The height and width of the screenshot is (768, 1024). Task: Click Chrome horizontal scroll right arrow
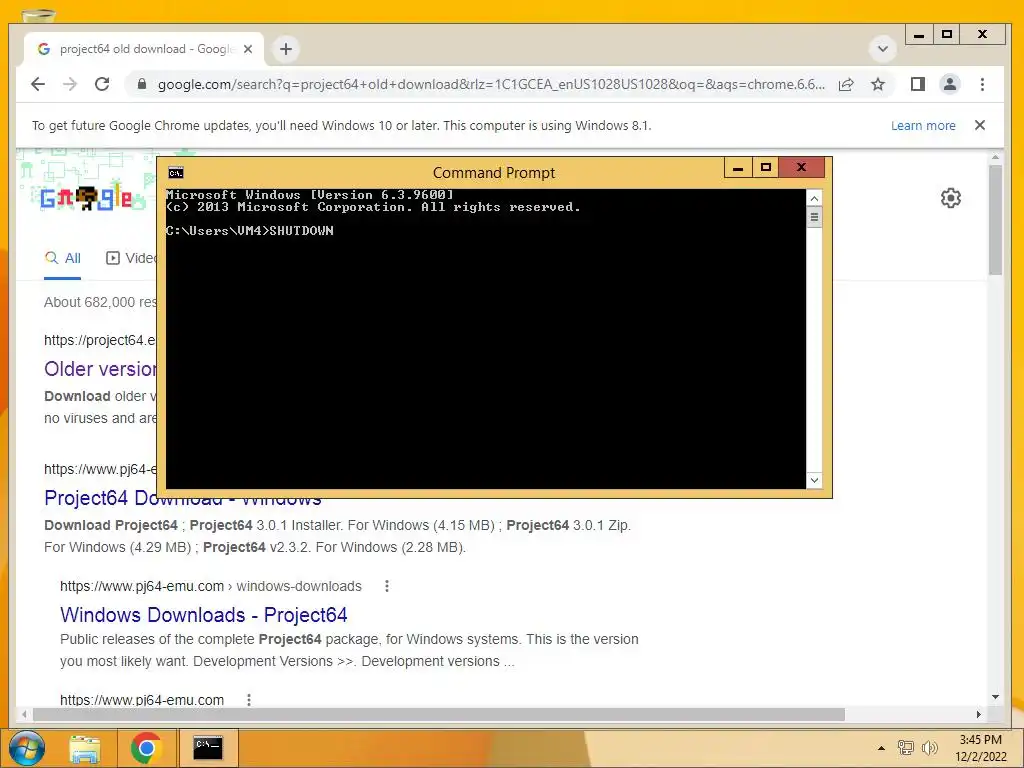(x=978, y=714)
